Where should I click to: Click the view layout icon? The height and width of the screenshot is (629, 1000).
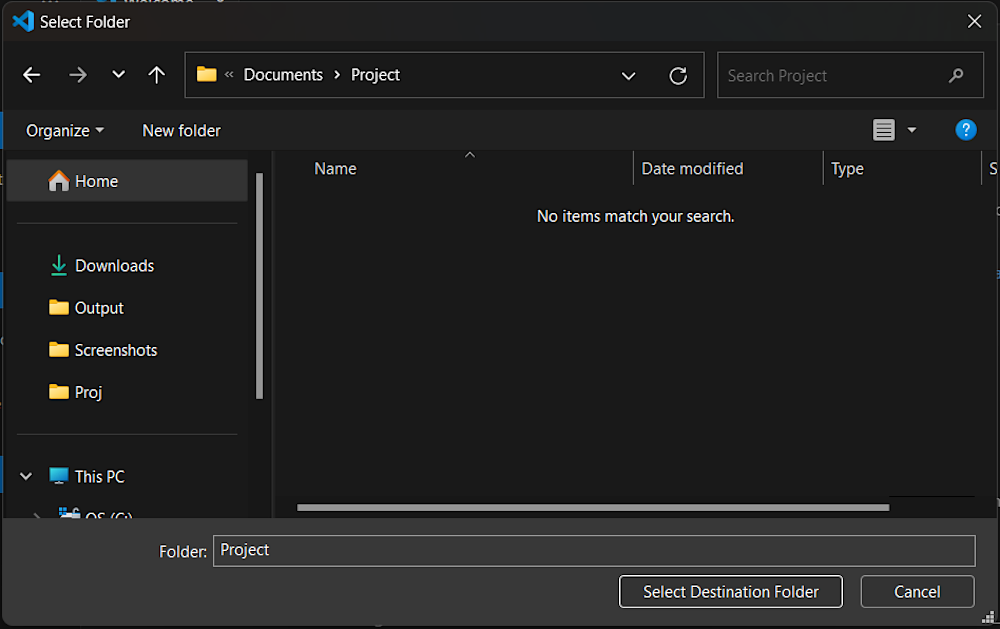pos(883,130)
